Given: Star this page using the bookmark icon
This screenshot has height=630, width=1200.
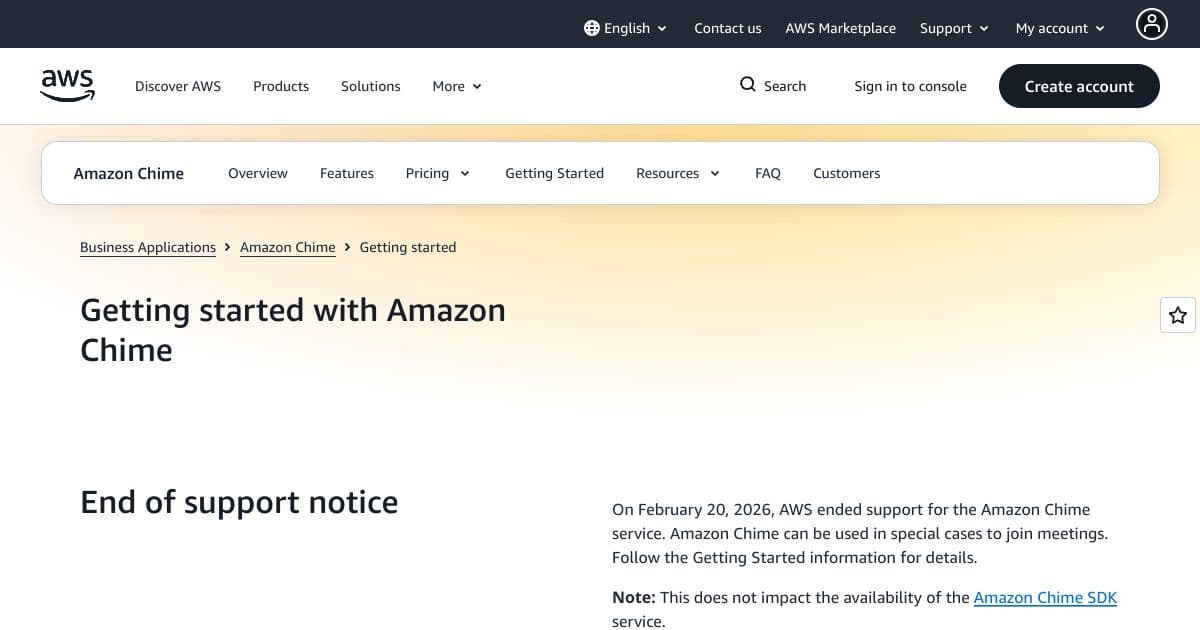Looking at the screenshot, I should click(x=1177, y=314).
